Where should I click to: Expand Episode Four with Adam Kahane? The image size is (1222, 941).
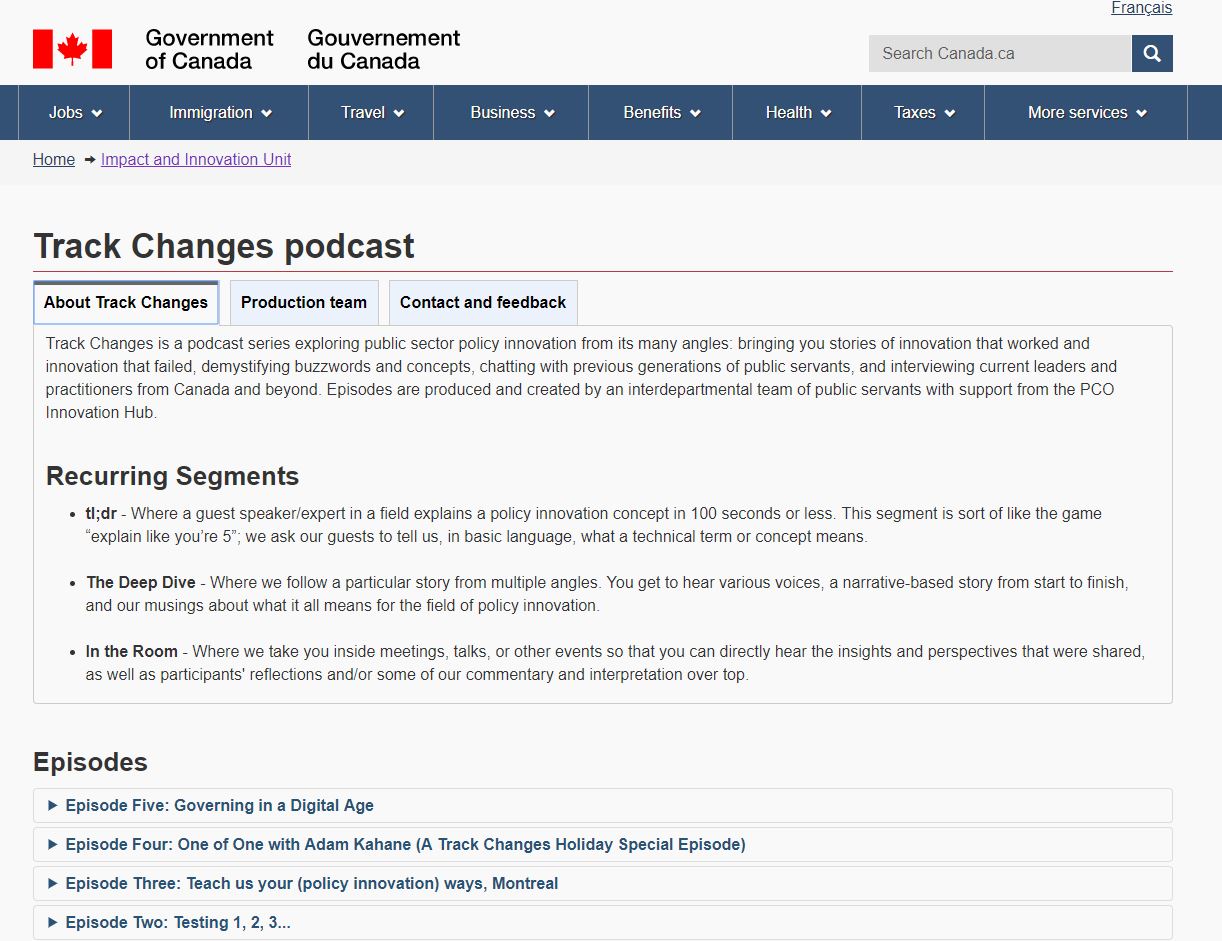pyautogui.click(x=603, y=845)
